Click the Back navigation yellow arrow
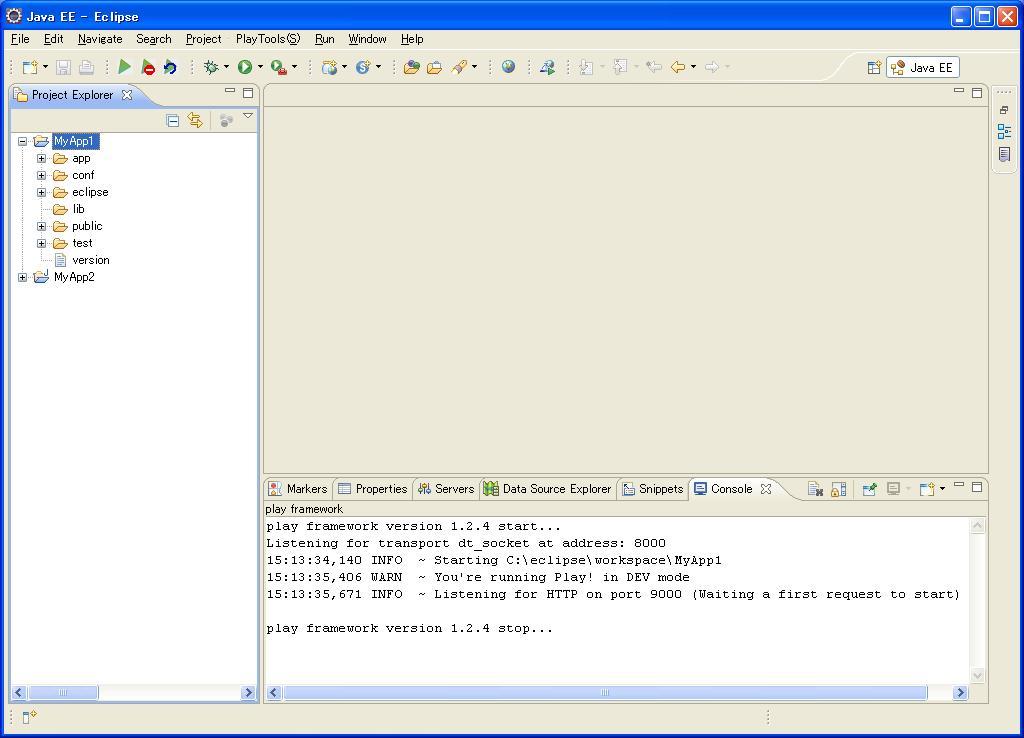 click(x=678, y=67)
